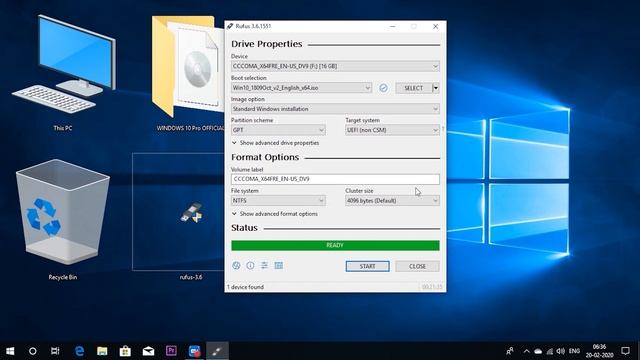
Task: Open Microsoft Store from taskbar
Action: (125, 351)
